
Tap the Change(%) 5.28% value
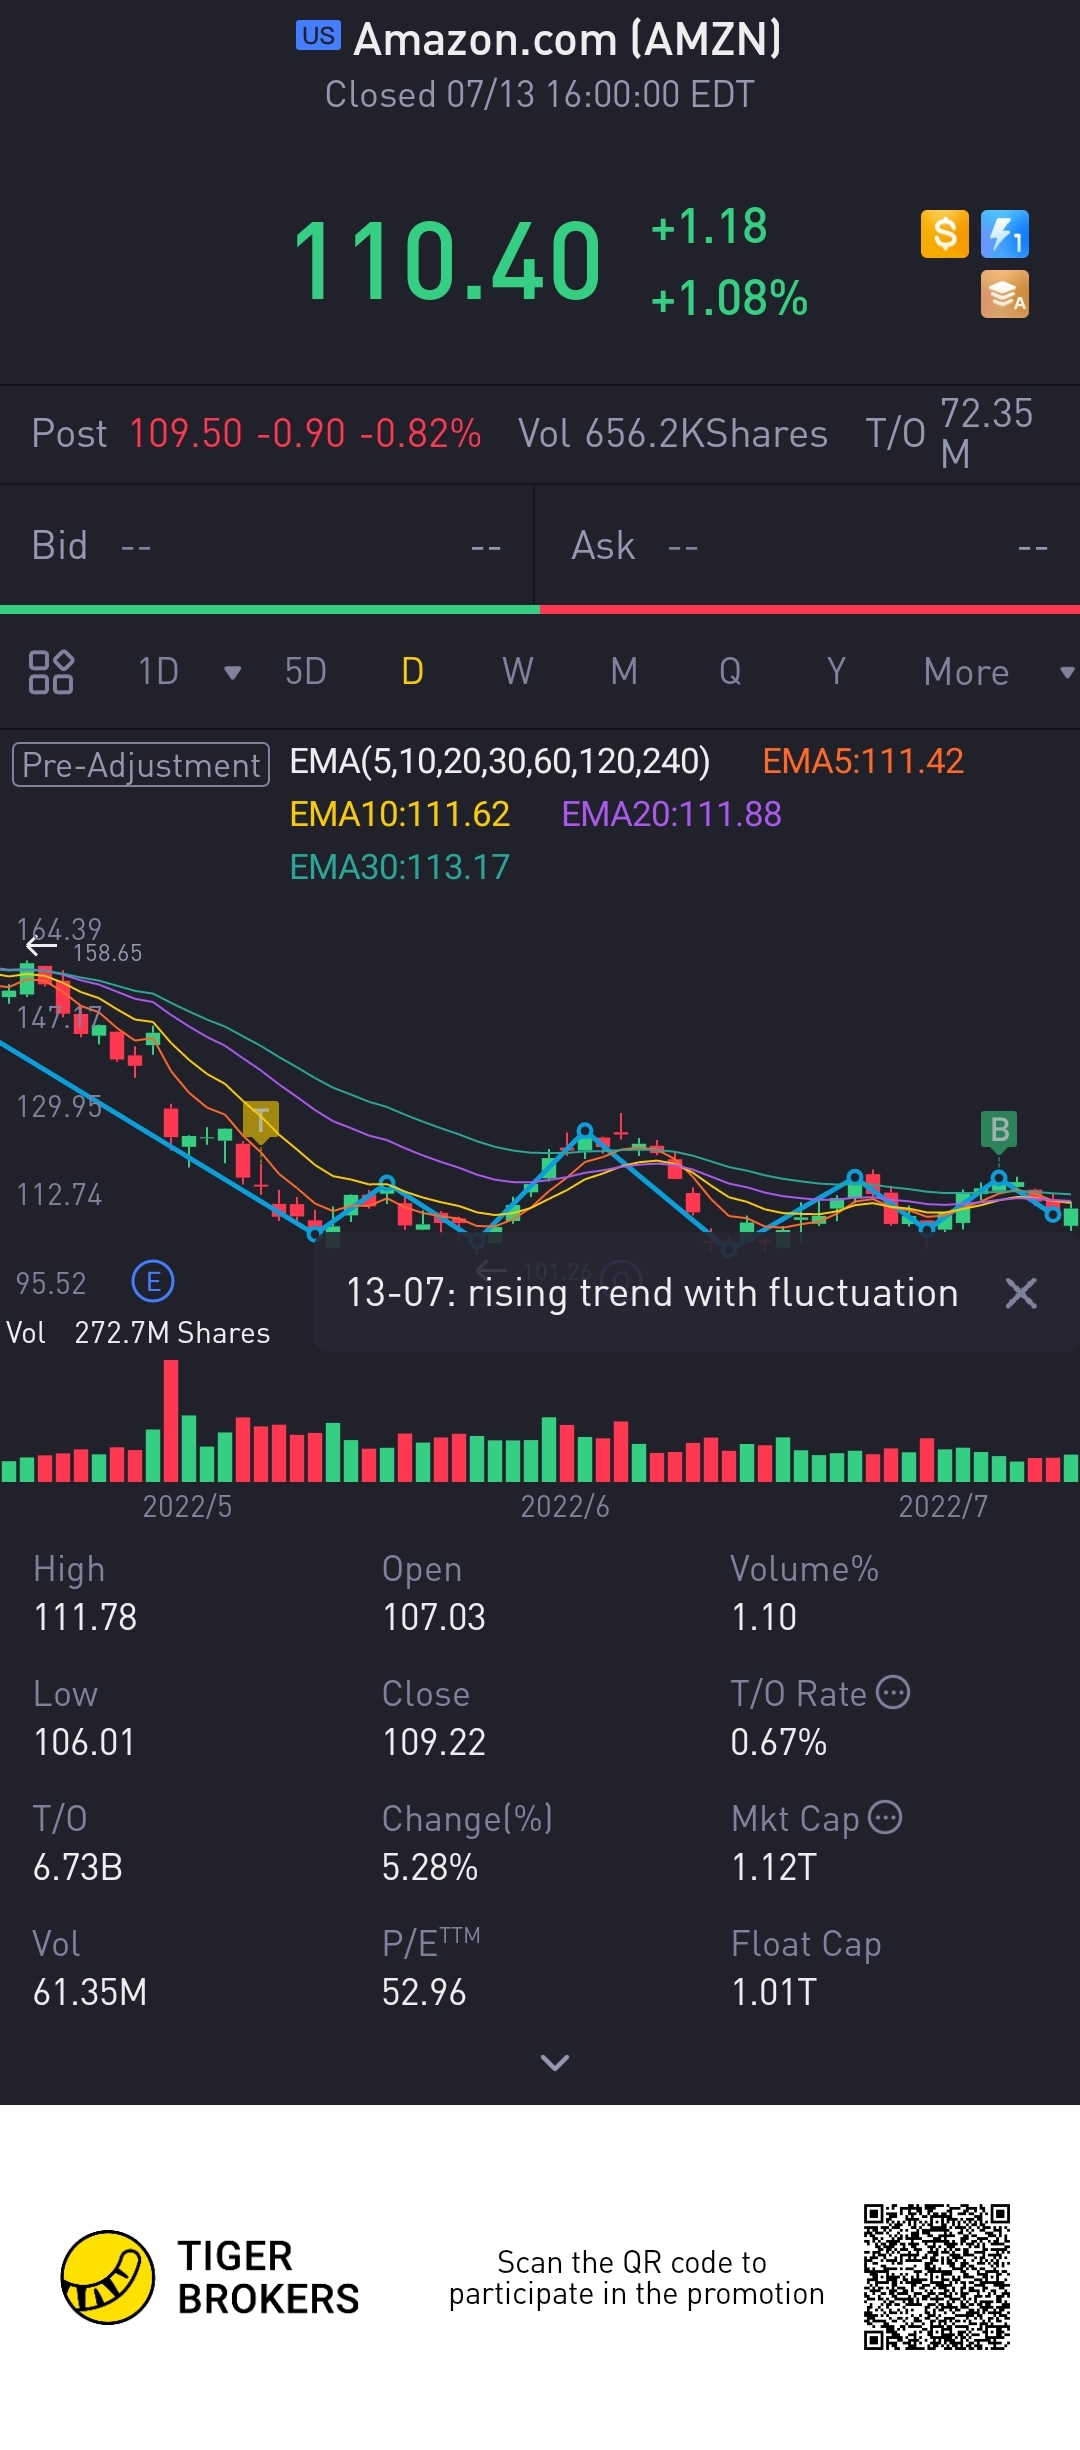[x=430, y=1867]
